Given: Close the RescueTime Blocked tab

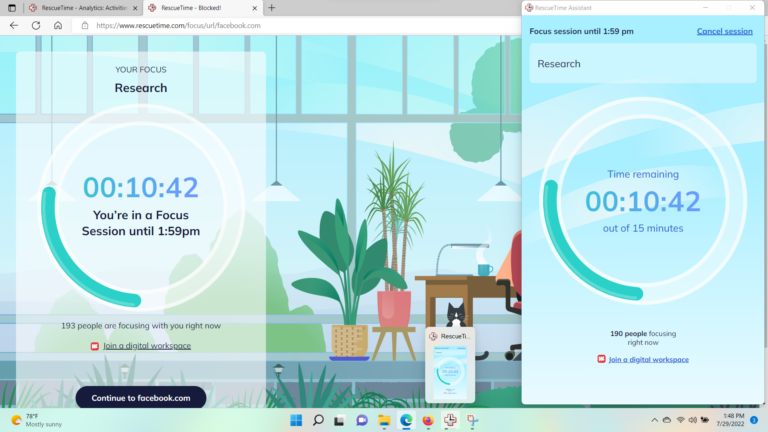Looking at the screenshot, I should (254, 8).
